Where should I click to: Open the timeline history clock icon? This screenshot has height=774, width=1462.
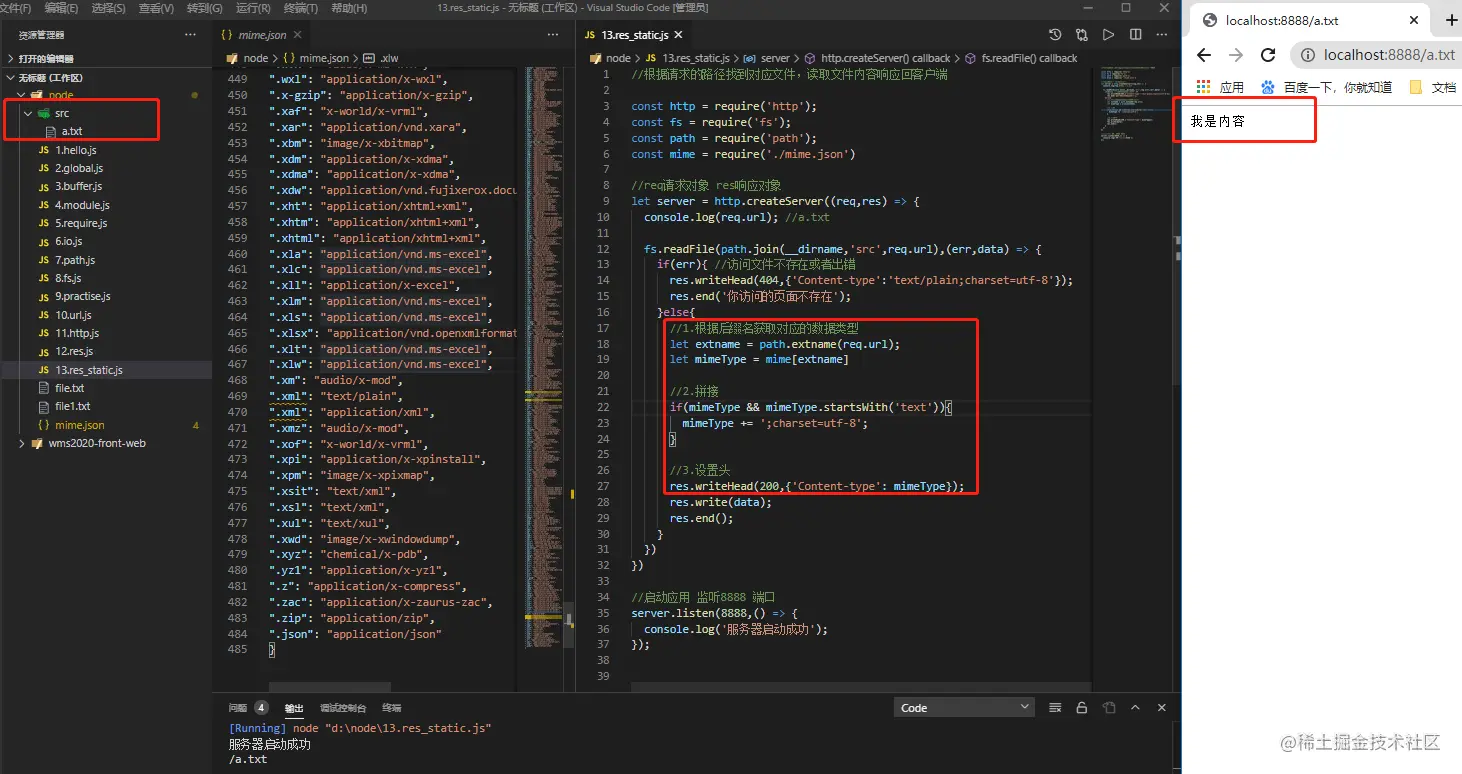(1054, 35)
